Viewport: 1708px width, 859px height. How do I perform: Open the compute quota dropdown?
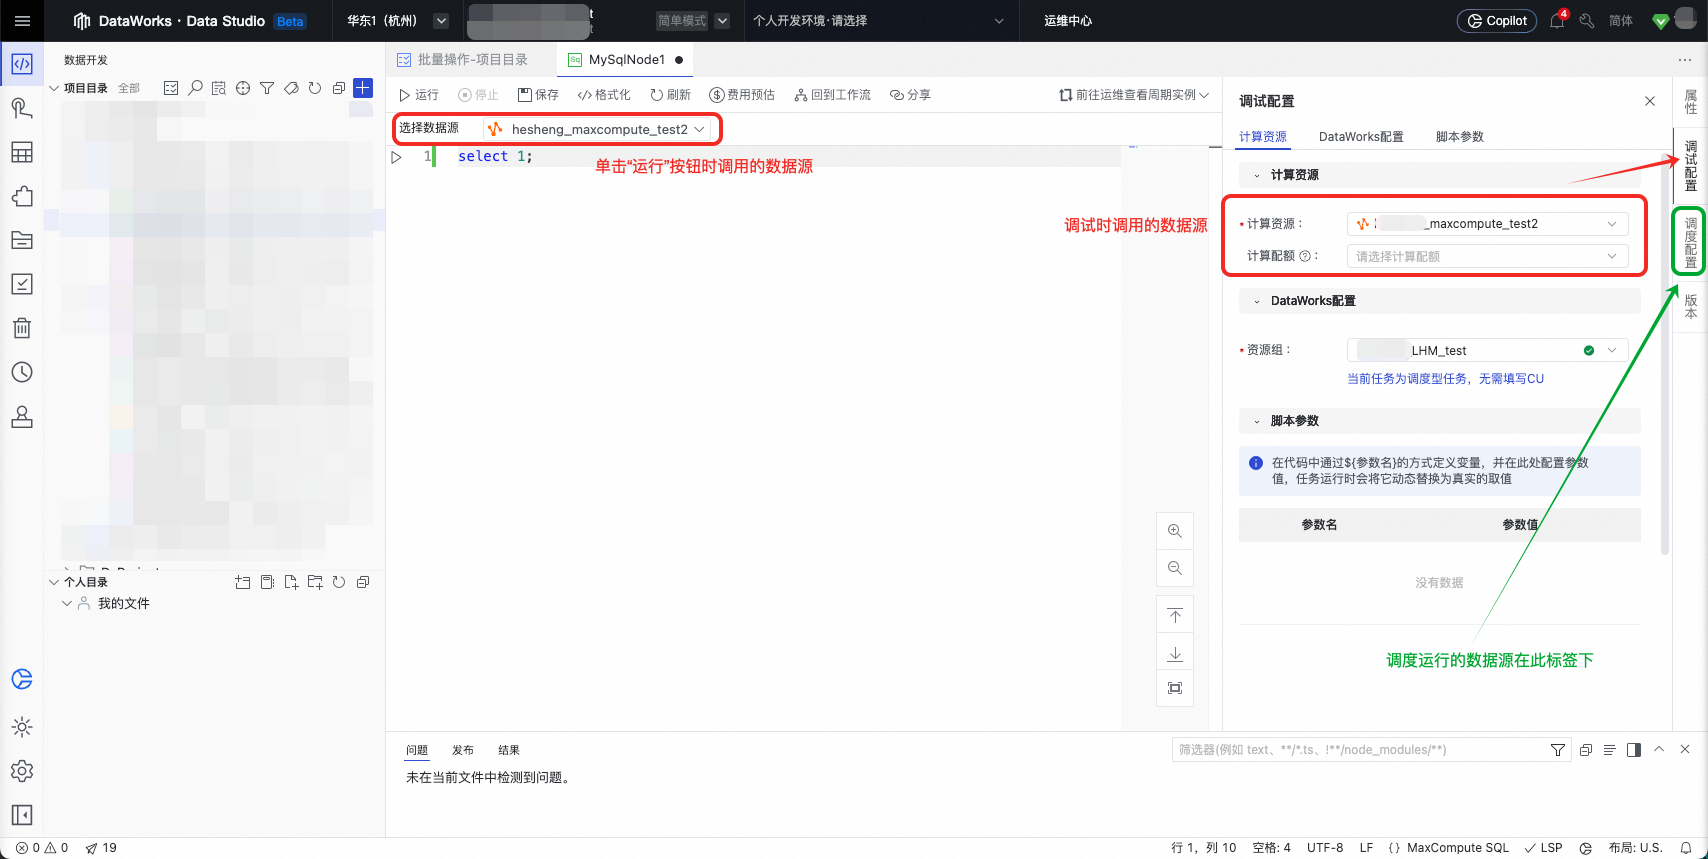[x=1487, y=257]
